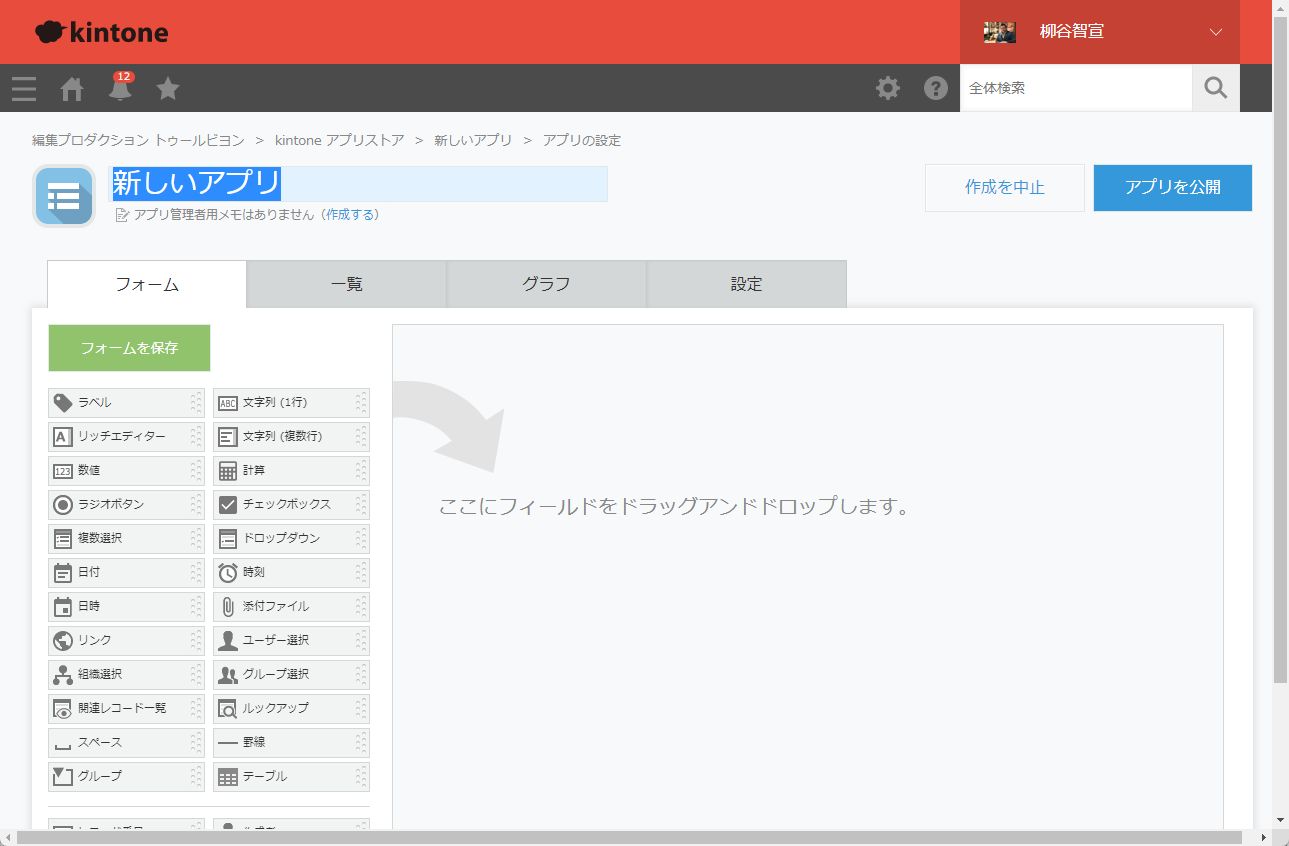Open the help question mark icon

(x=936, y=88)
